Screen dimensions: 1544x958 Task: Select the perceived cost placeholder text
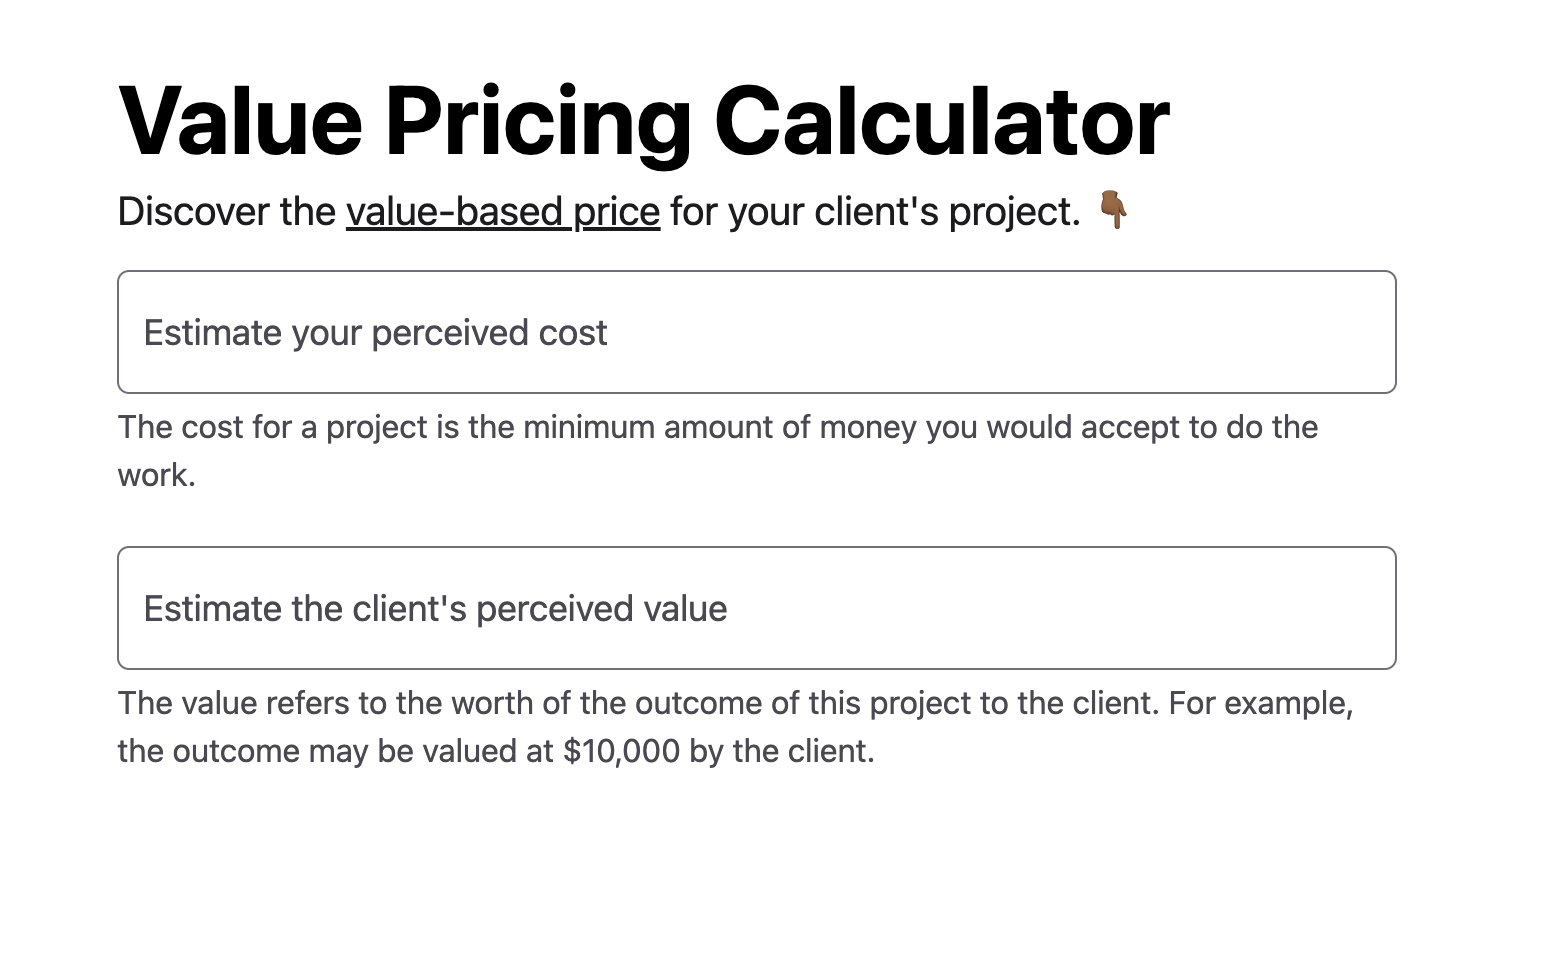point(376,332)
